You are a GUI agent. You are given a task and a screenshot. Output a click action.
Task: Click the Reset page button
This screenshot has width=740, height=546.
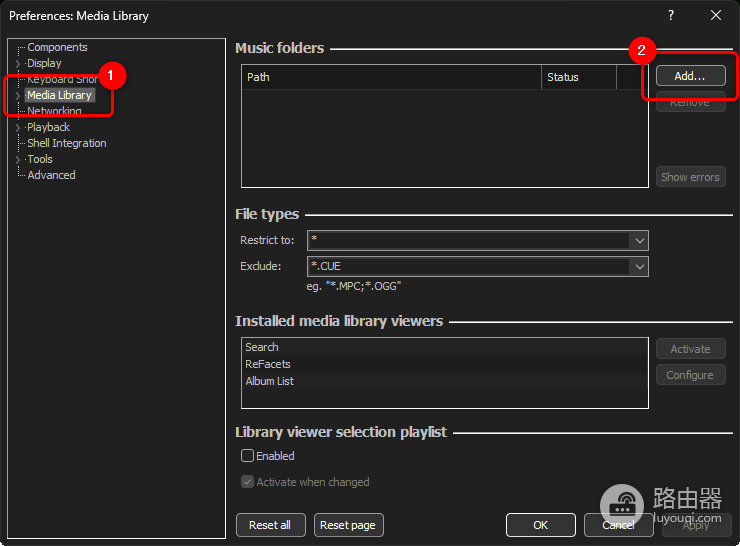point(348,525)
